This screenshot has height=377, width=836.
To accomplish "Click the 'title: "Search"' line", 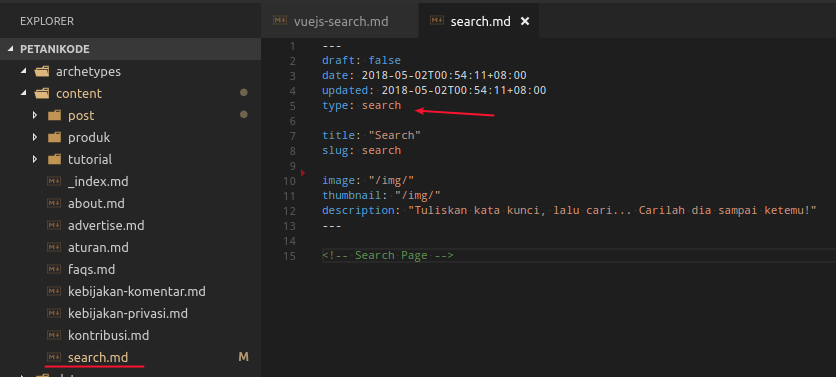I will tap(371, 135).
